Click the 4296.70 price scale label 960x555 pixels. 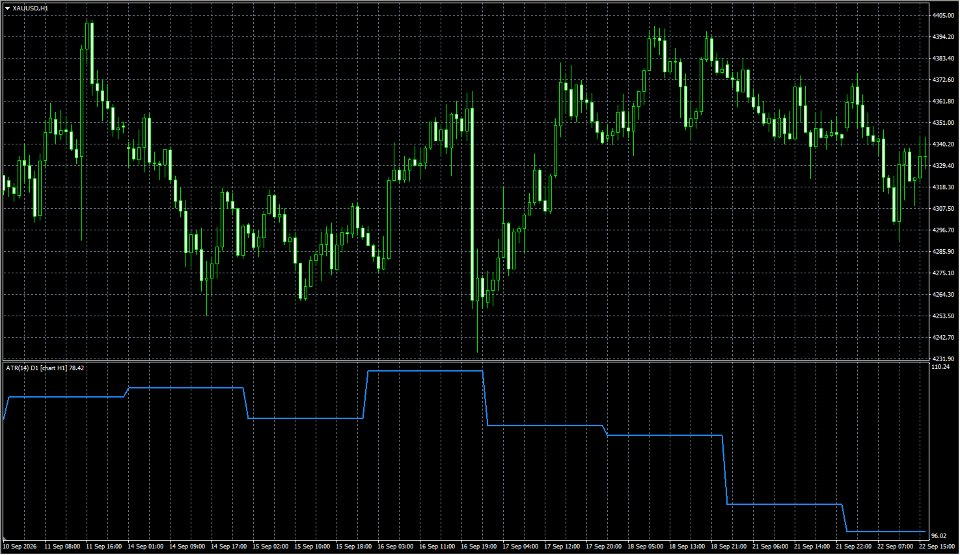[943, 230]
